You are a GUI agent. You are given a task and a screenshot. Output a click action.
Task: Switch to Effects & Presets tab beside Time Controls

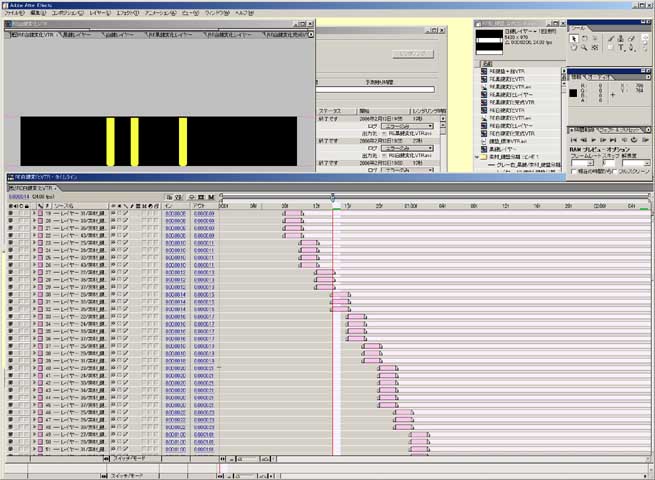click(621, 130)
